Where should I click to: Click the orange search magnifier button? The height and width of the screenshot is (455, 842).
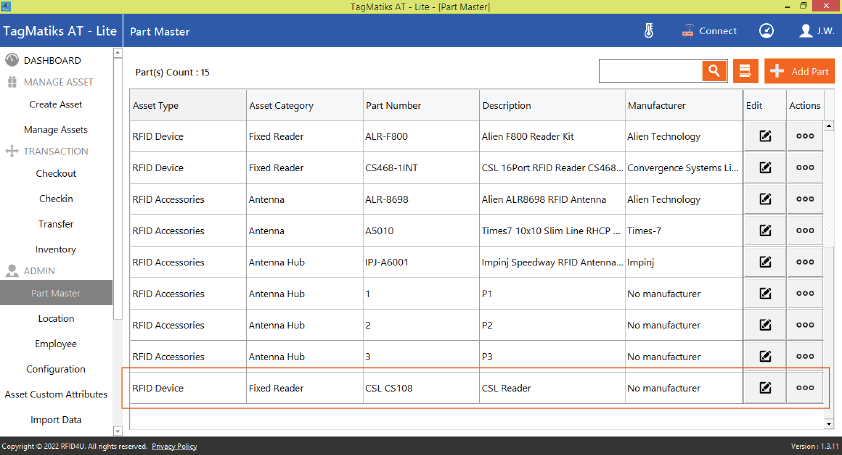point(713,71)
